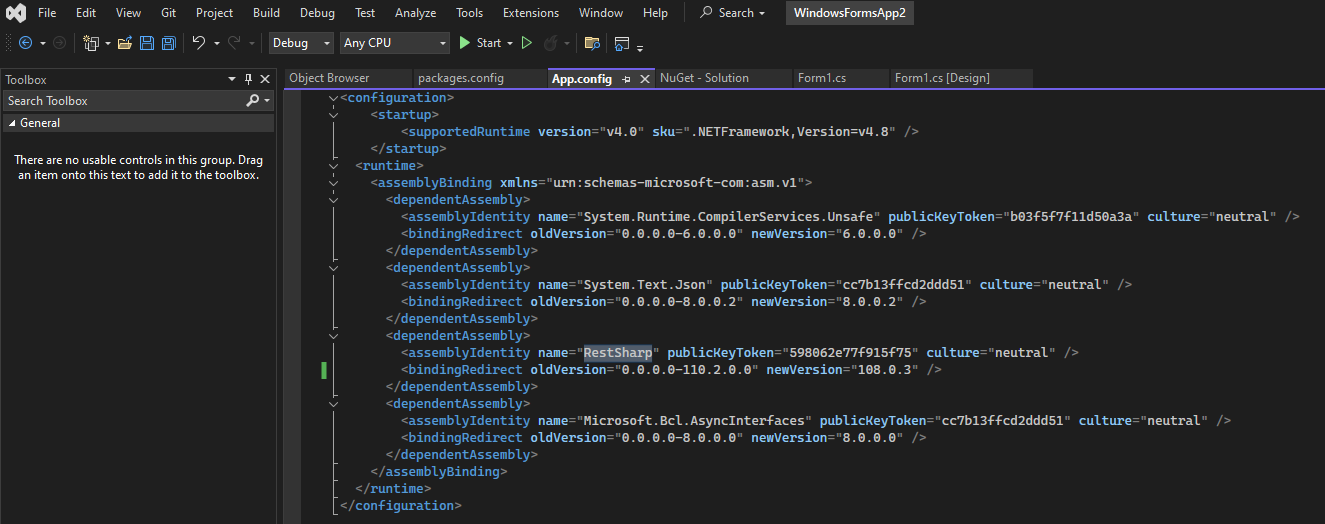Click the New Project icon

tap(91, 43)
